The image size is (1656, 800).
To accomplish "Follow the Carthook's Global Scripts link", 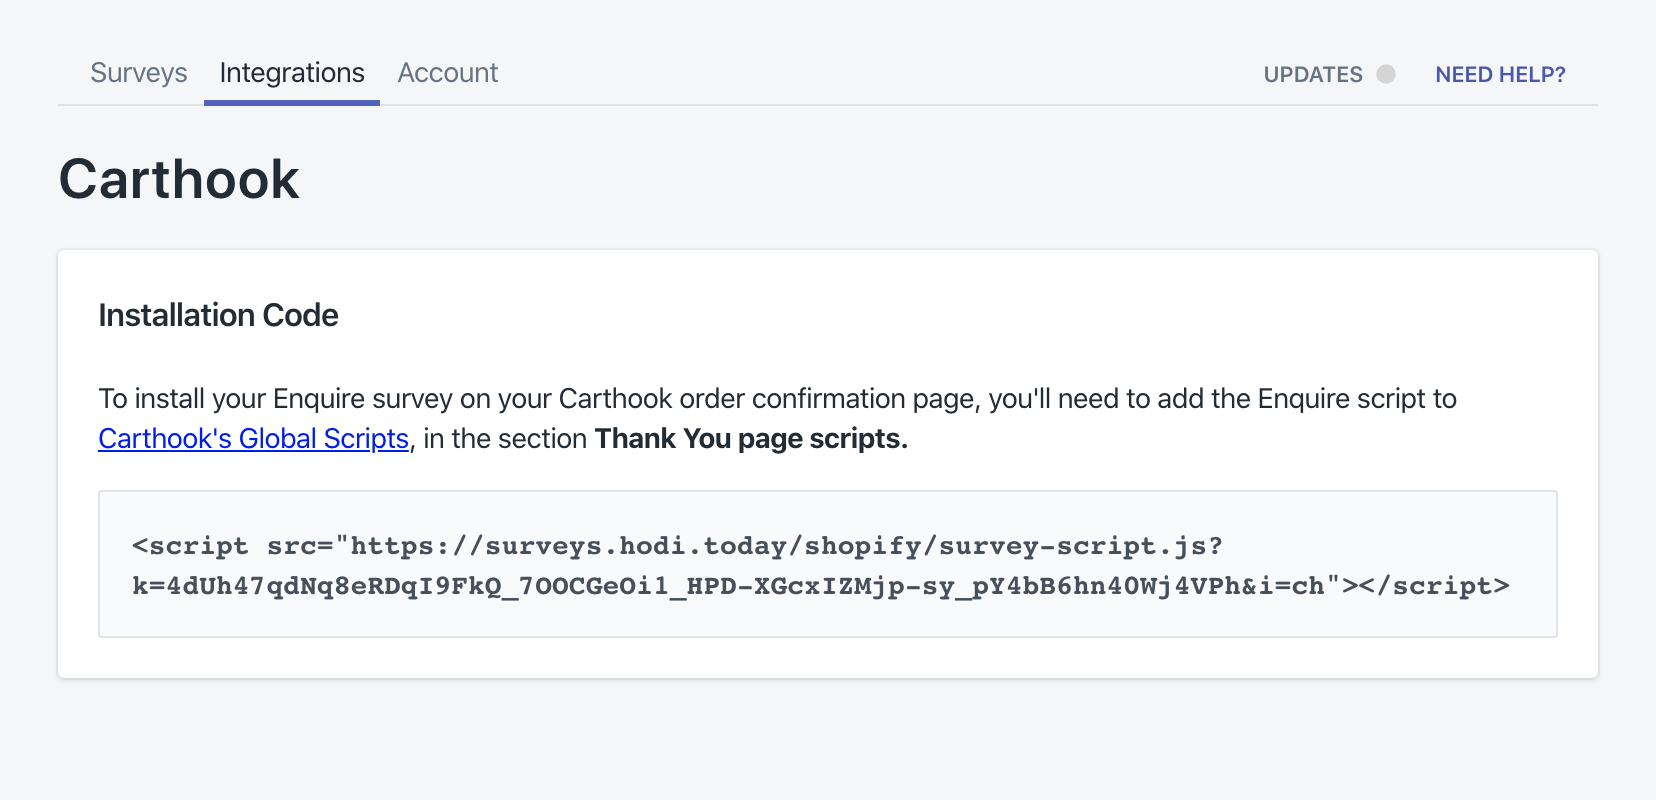I will pos(254,439).
